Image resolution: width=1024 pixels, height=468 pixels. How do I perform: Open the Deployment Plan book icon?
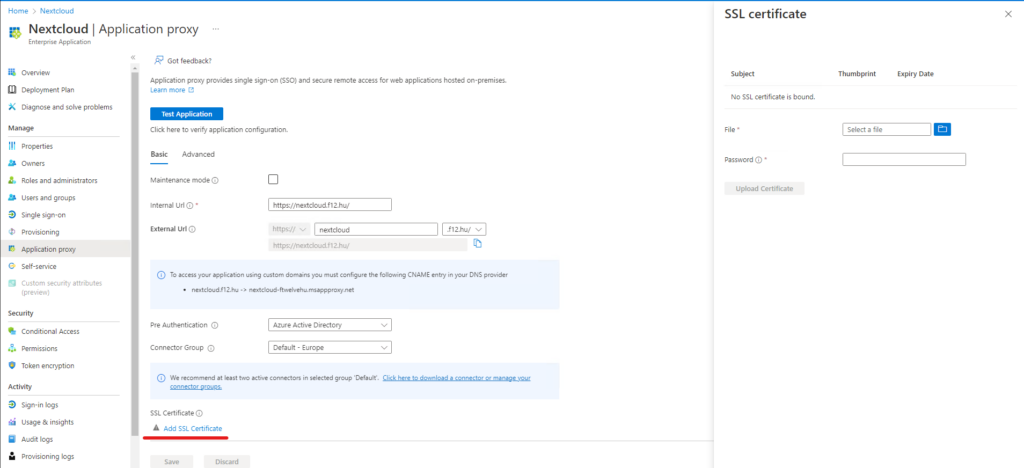click(12, 89)
